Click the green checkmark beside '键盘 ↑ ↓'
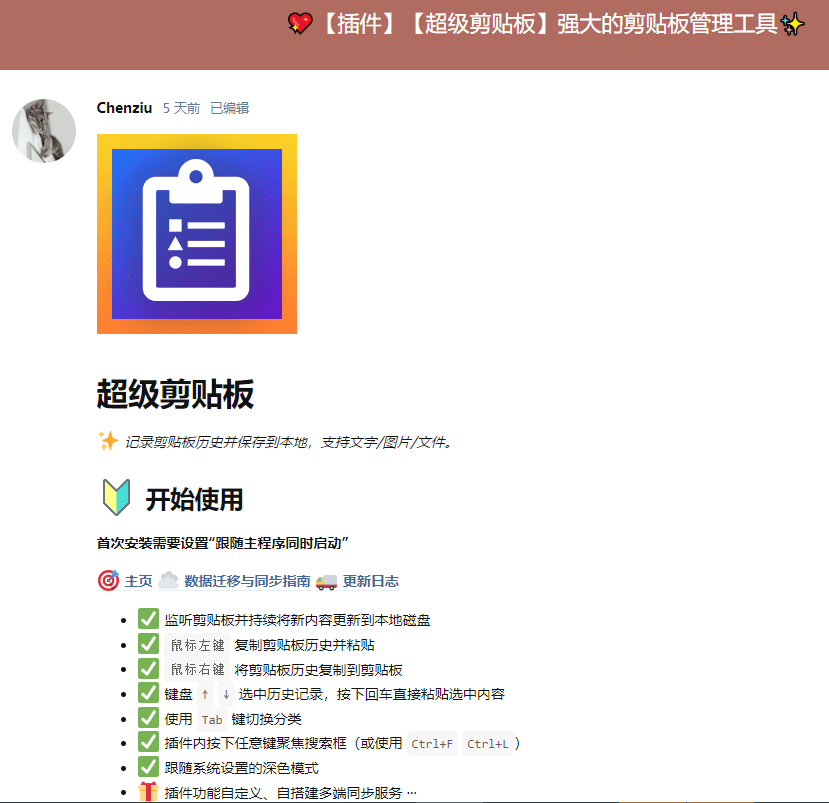Viewport: 829px width, 803px height. point(148,693)
